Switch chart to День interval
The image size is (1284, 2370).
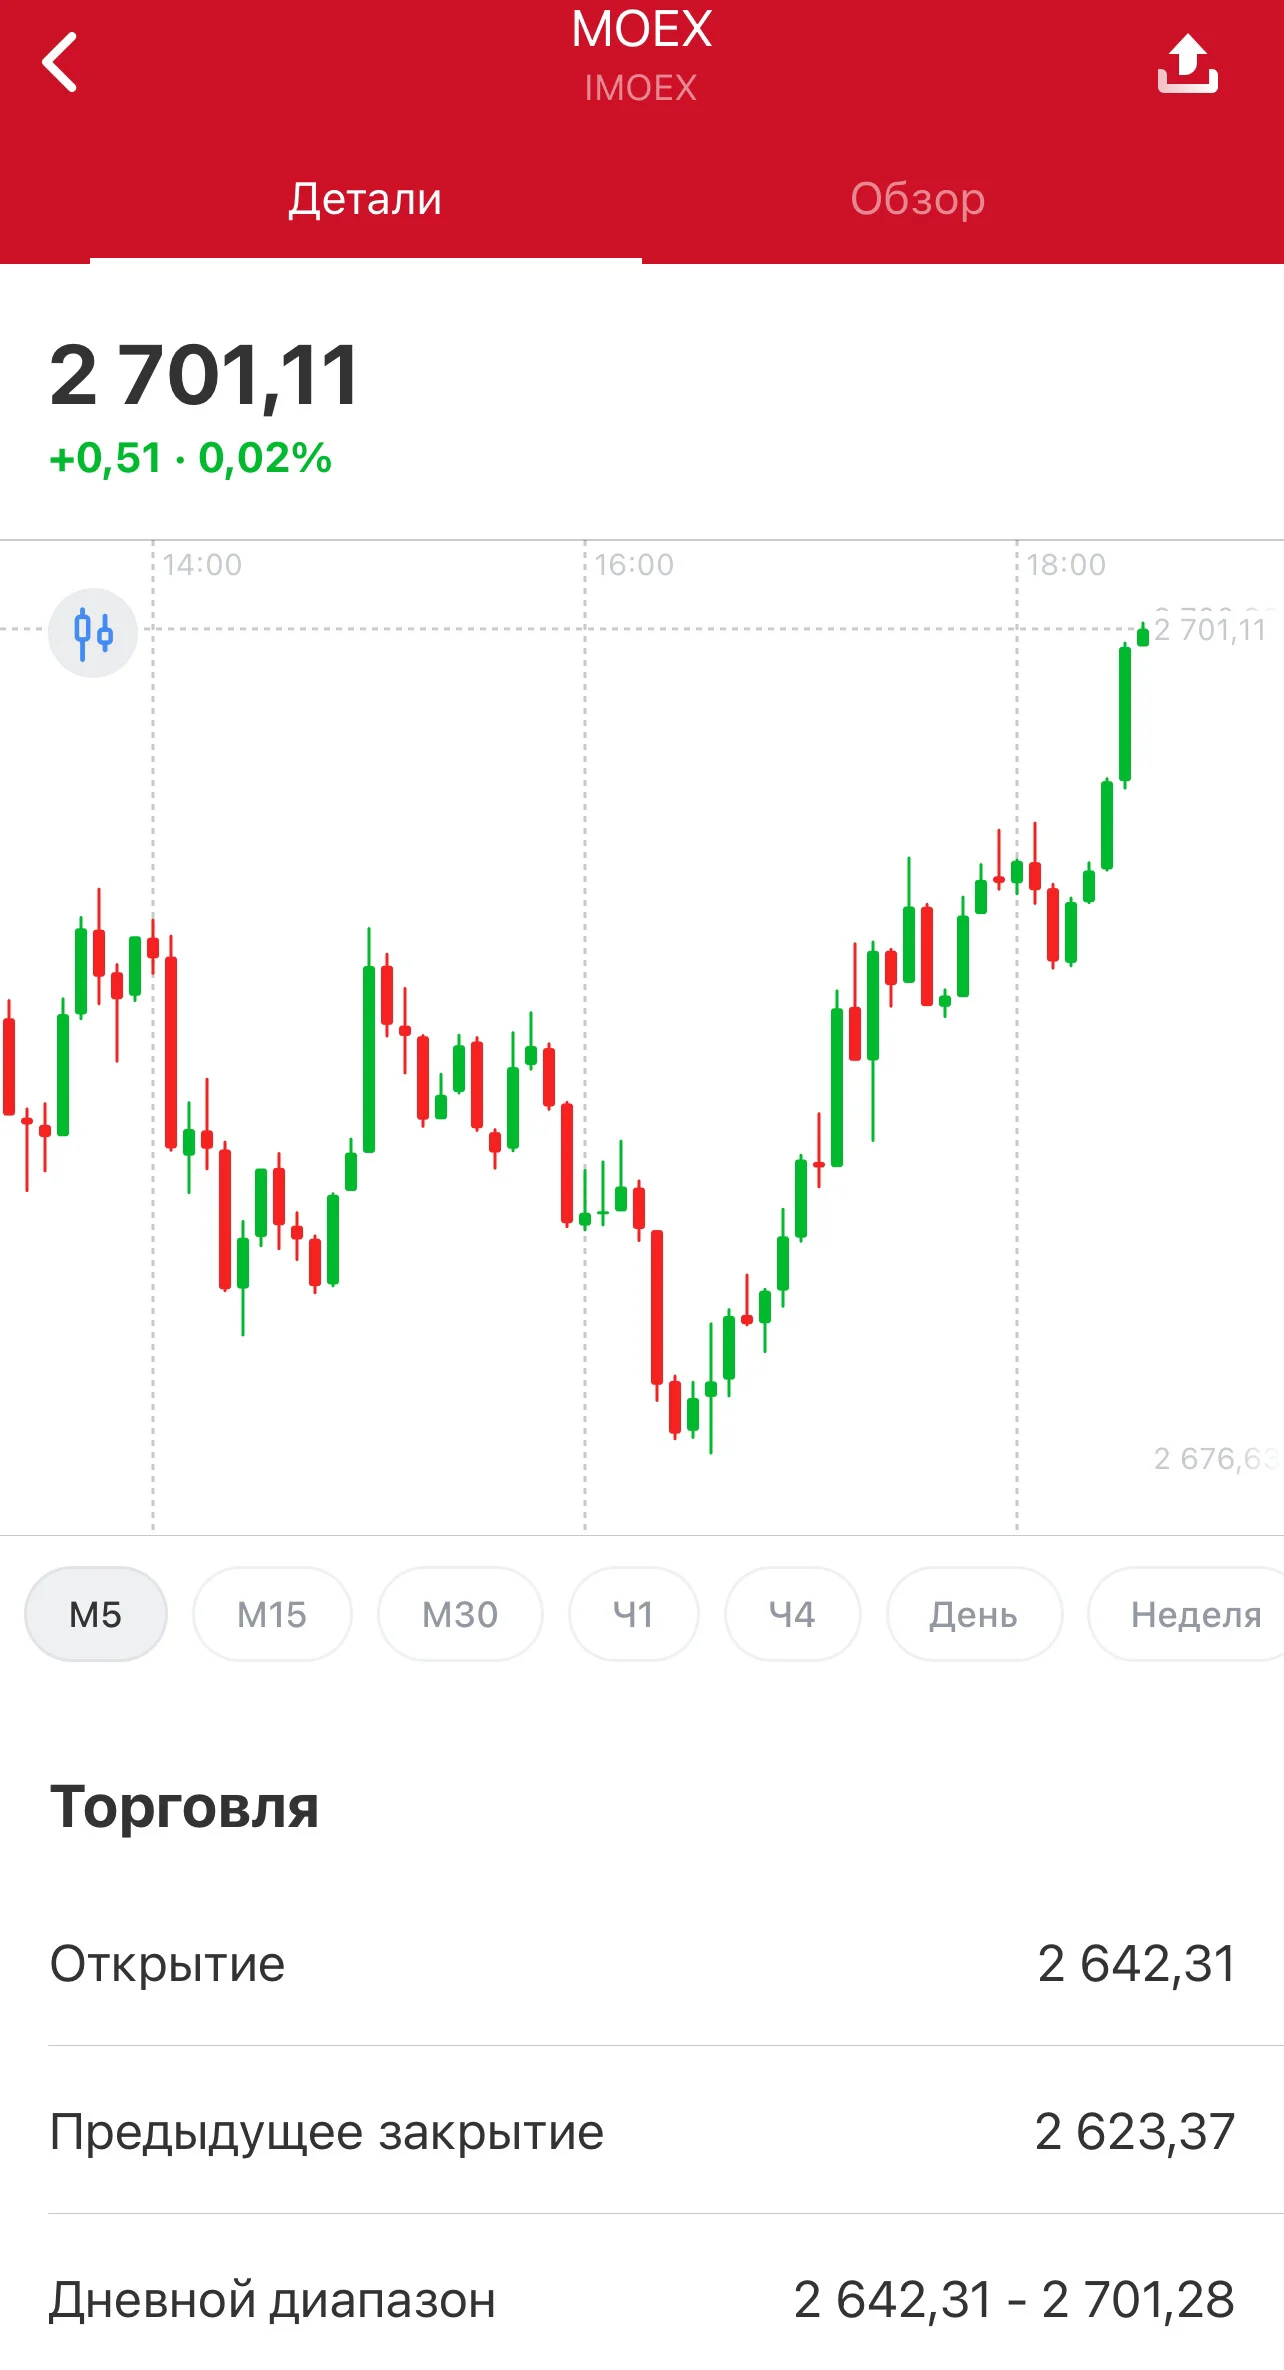pos(974,1614)
